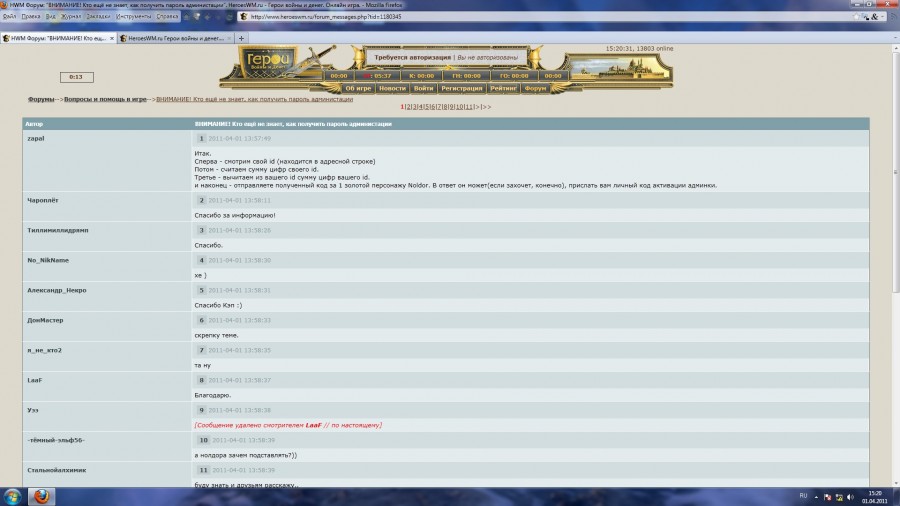Go to Форумы breadcrumb link
Image resolution: width=900 pixels, height=506 pixels.
pyautogui.click(x=41, y=99)
